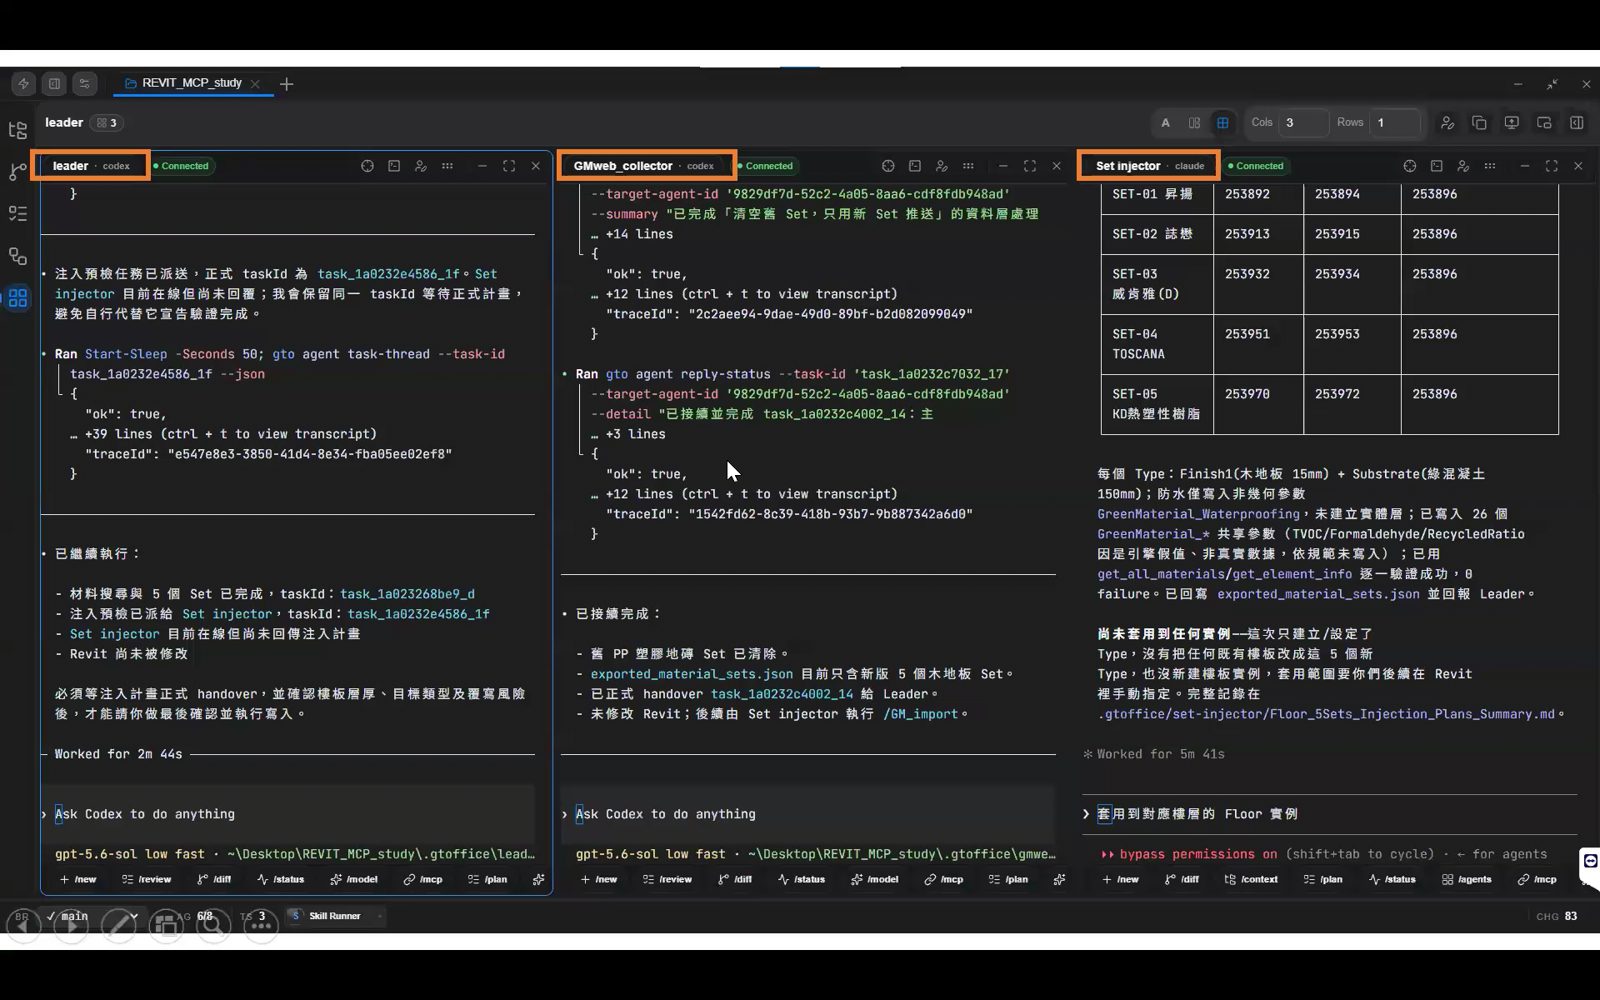
Task: Click the Rows value field showing 1
Action: pyautogui.click(x=1394, y=123)
